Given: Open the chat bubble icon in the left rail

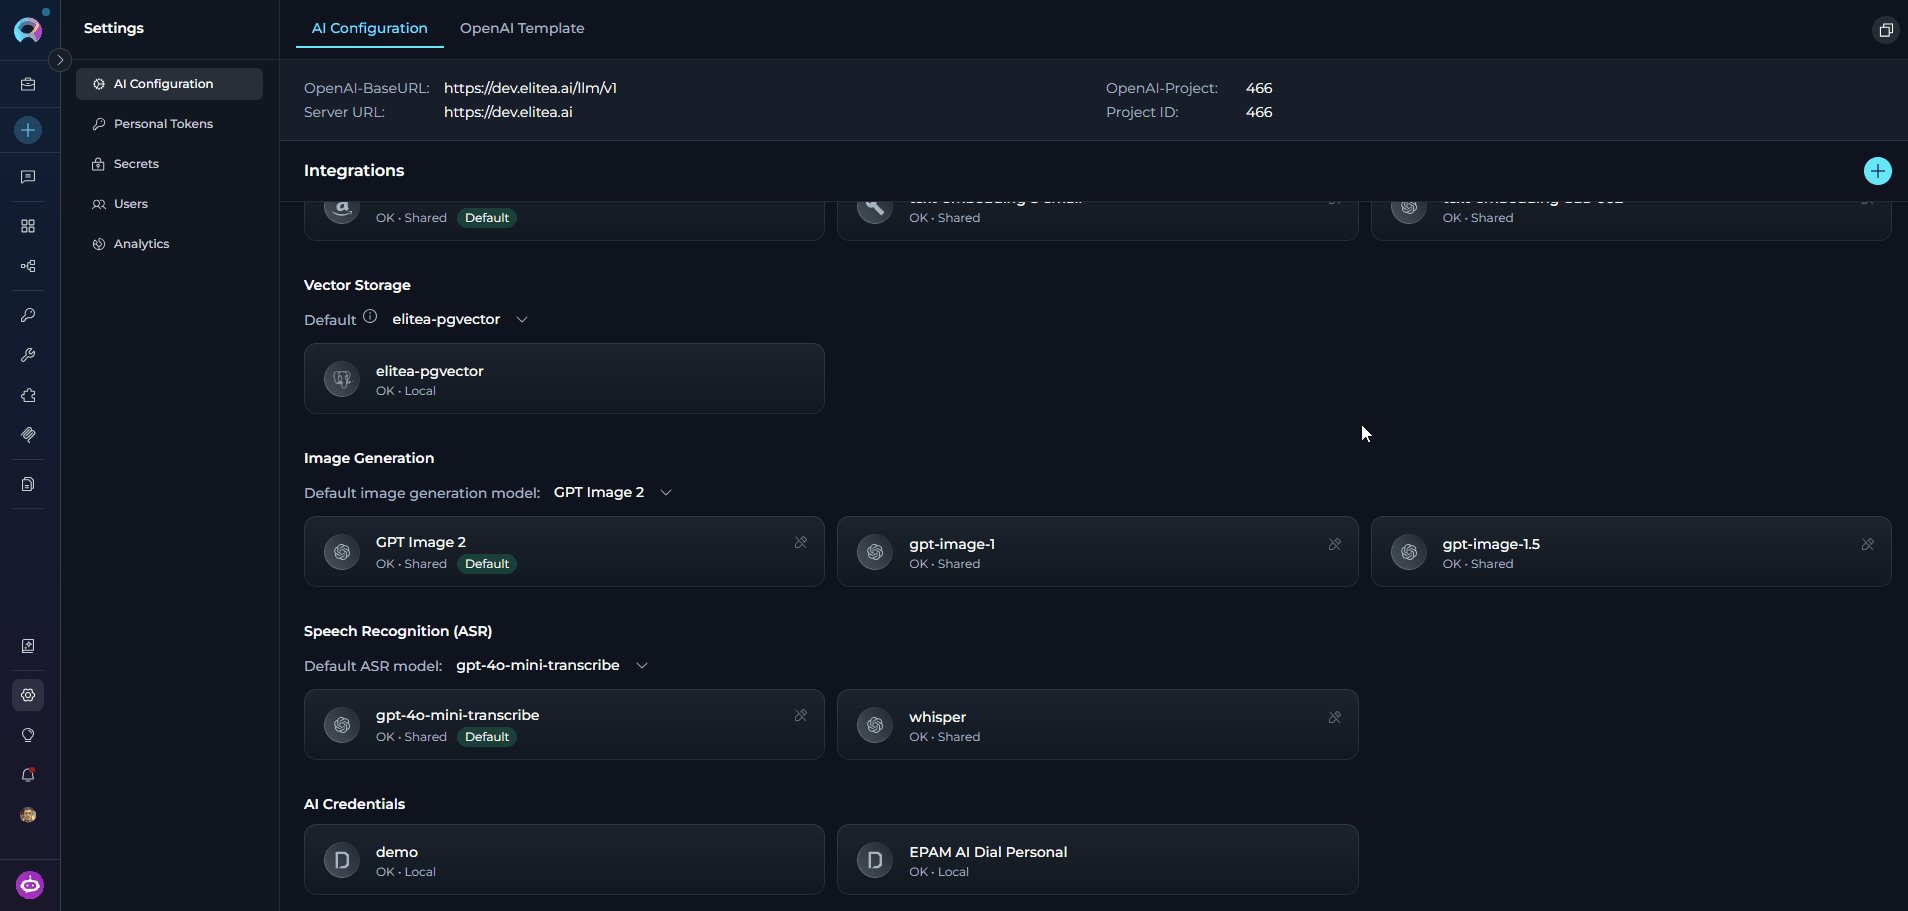Looking at the screenshot, I should (28, 177).
